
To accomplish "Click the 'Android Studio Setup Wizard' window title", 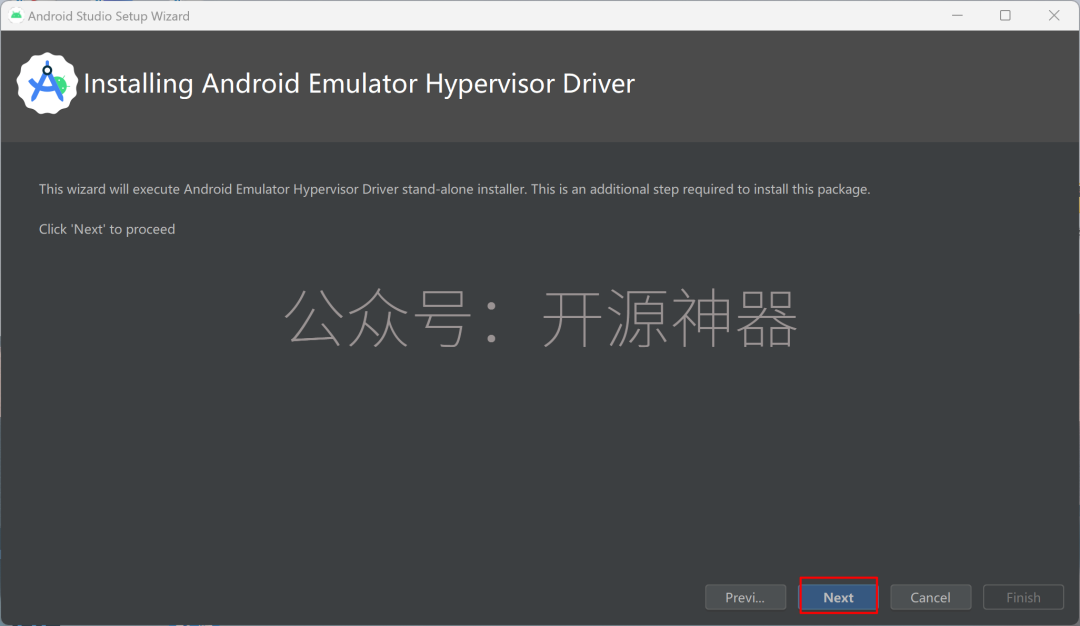I will pos(109,16).
